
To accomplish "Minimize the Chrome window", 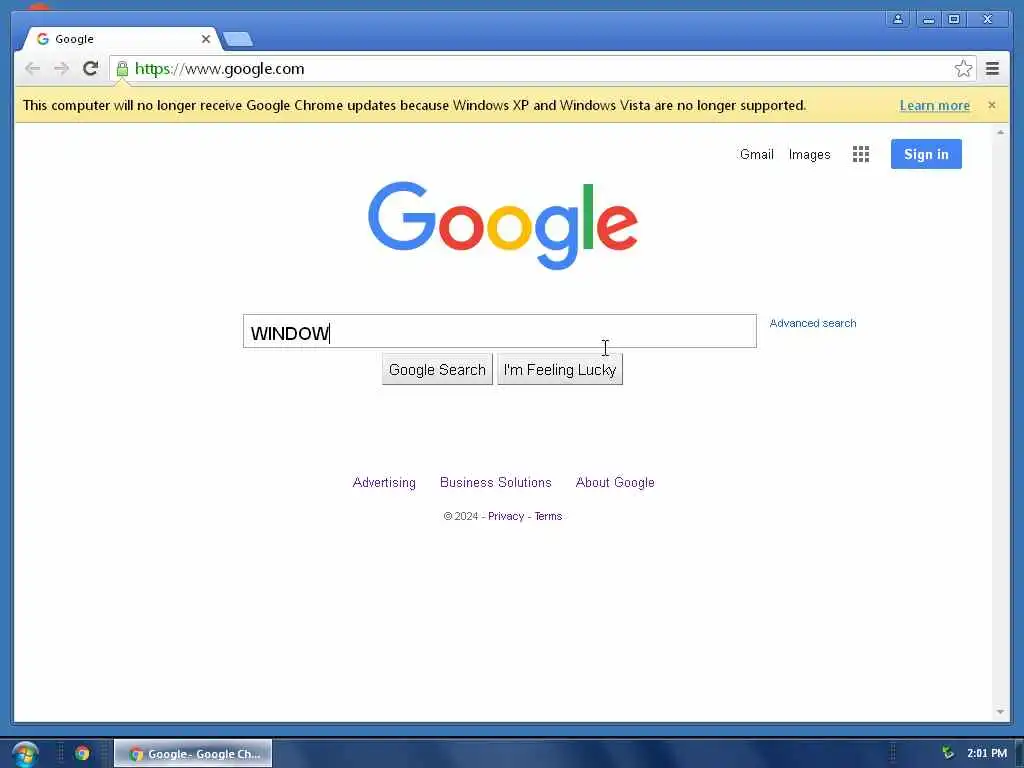I will pos(928,19).
